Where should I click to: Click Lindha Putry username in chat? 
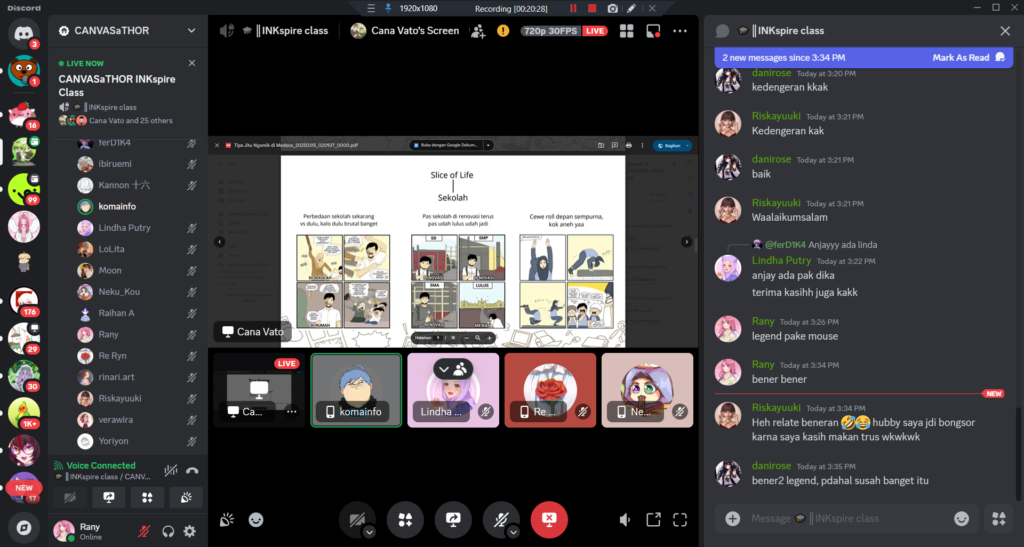tap(781, 260)
